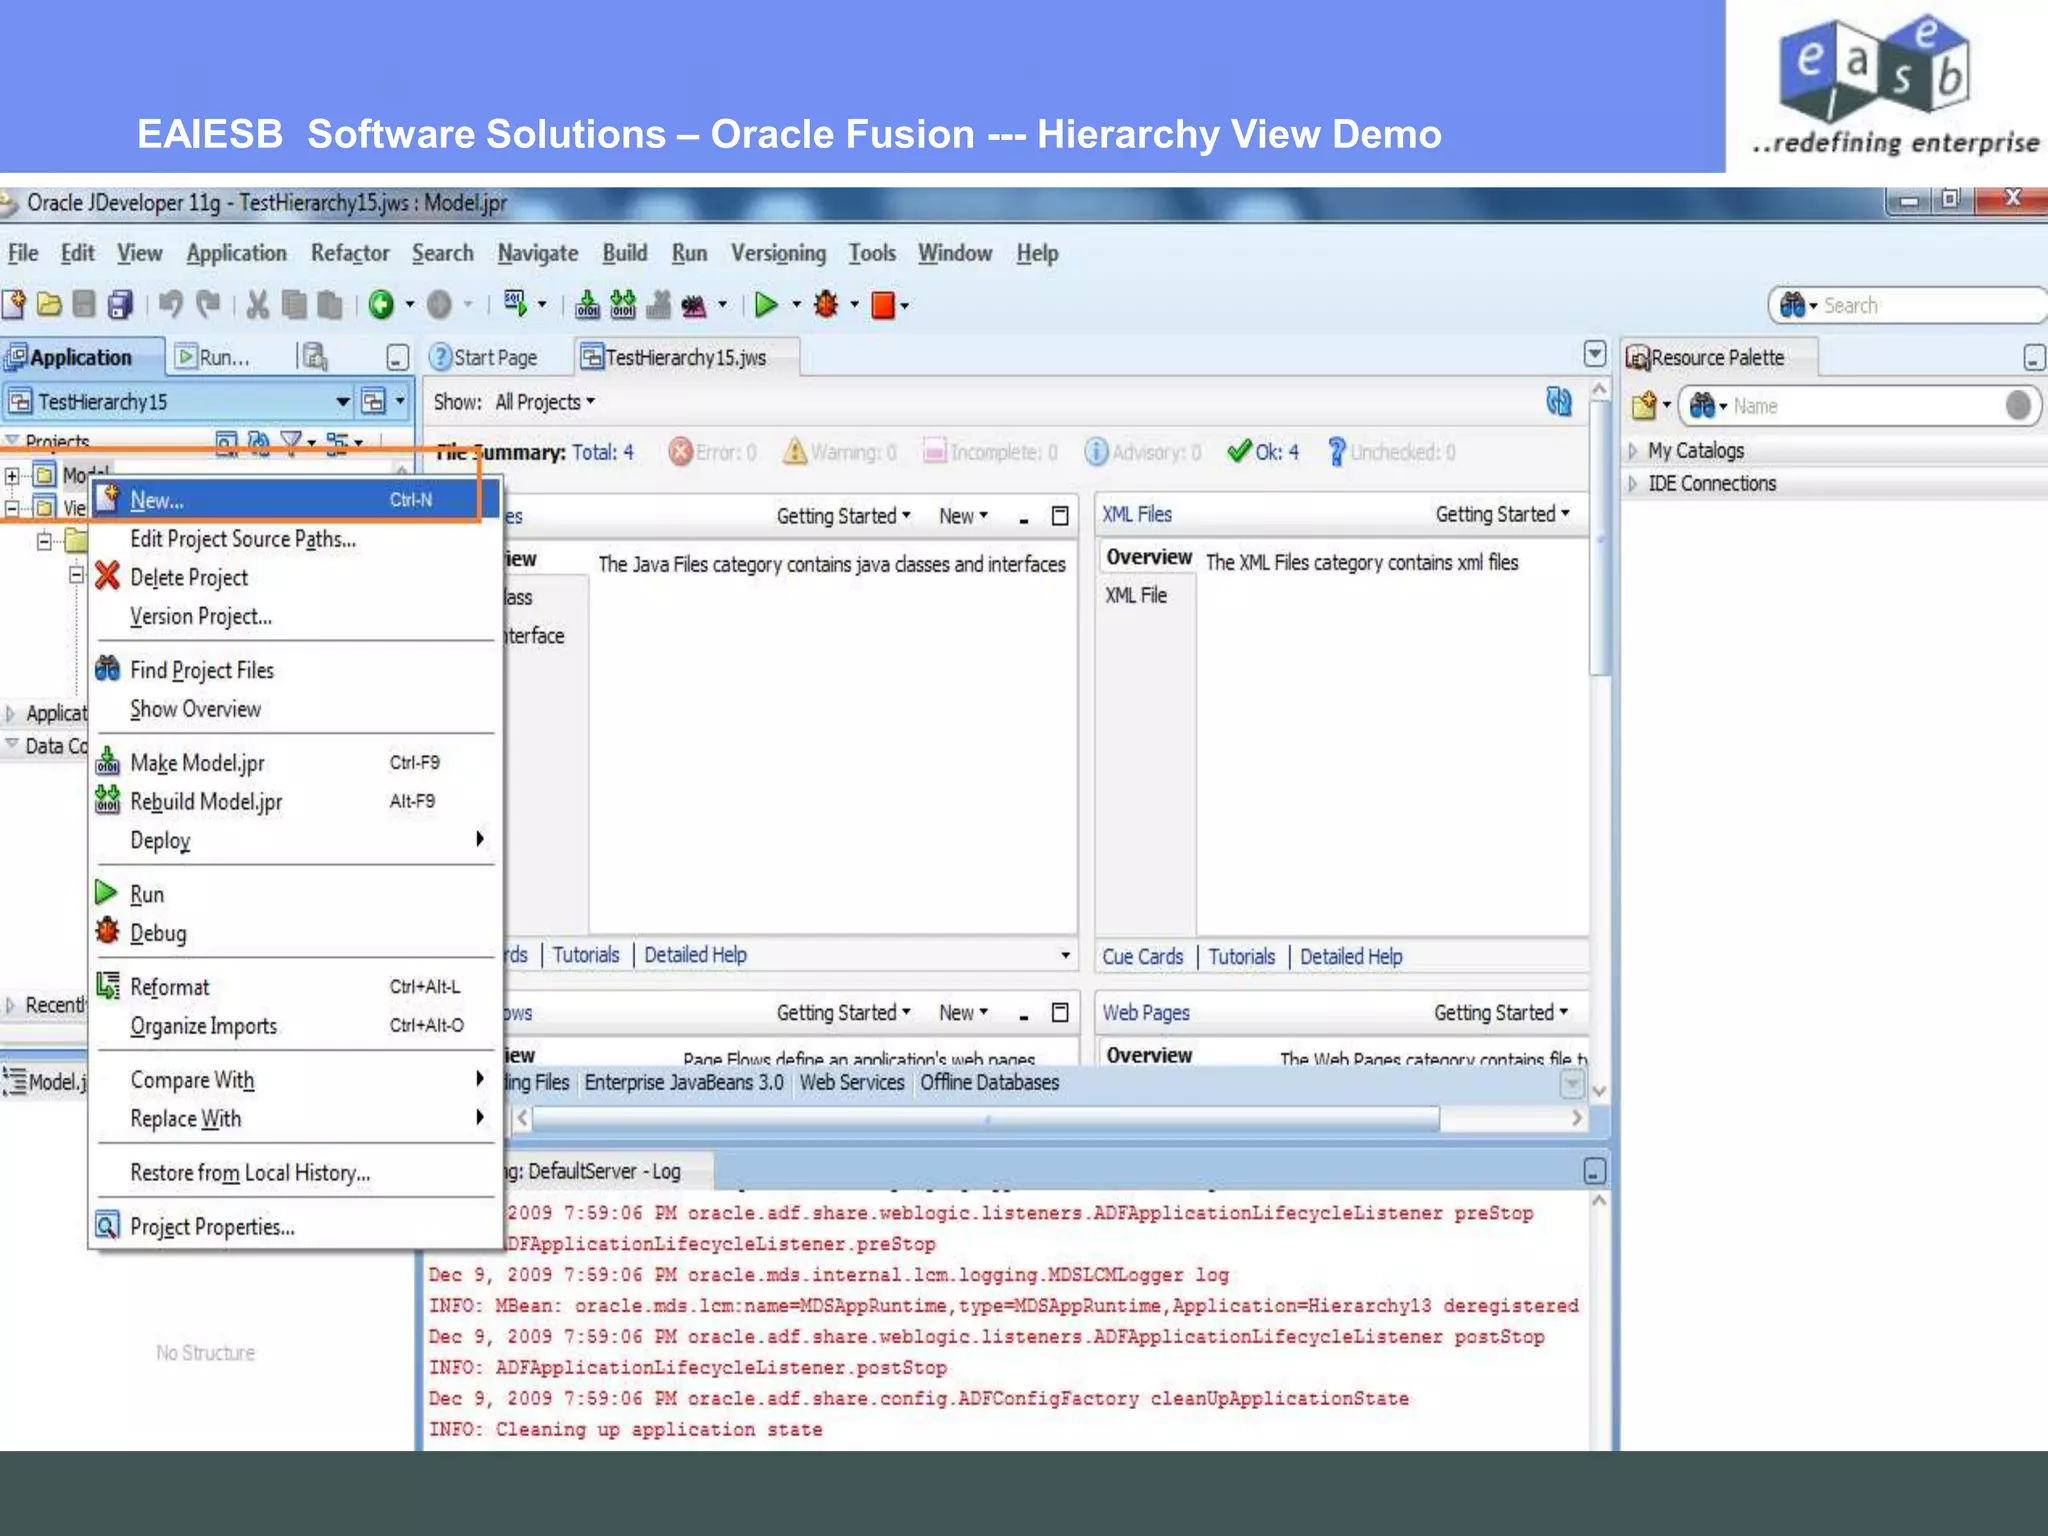Click the horizontal scrollbar in overview
Image resolution: width=2048 pixels, height=1536 pixels.
(986, 1118)
